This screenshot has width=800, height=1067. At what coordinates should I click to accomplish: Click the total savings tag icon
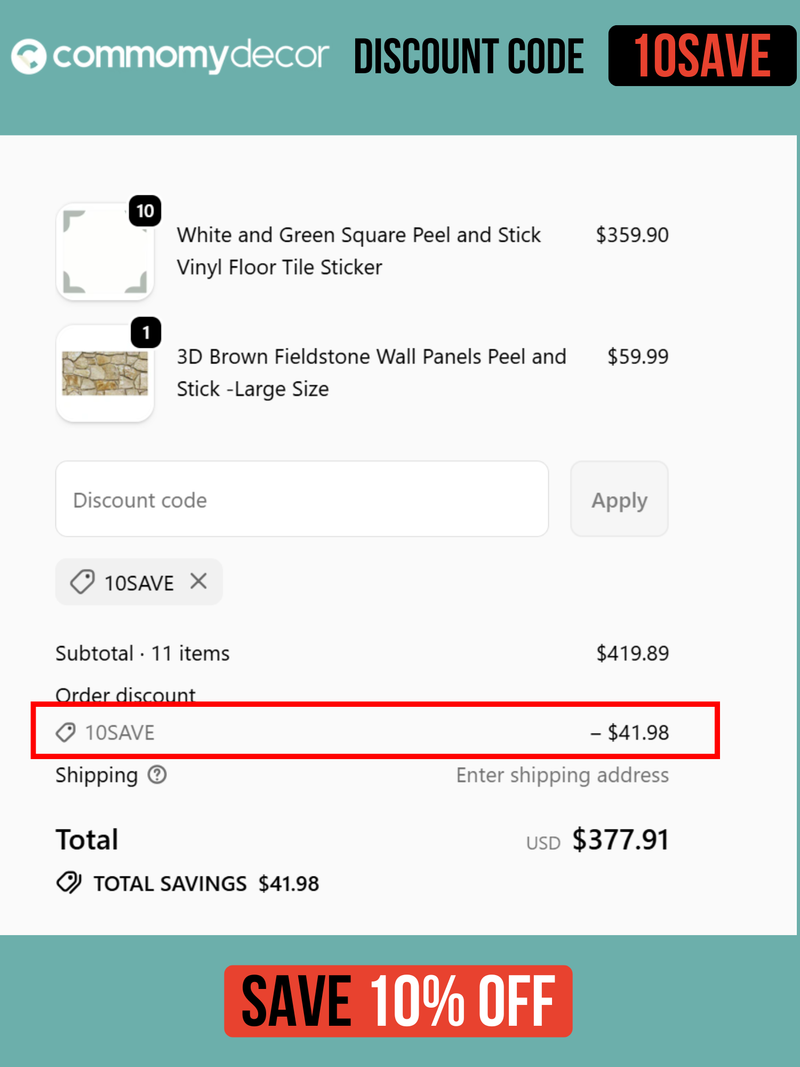tap(69, 883)
